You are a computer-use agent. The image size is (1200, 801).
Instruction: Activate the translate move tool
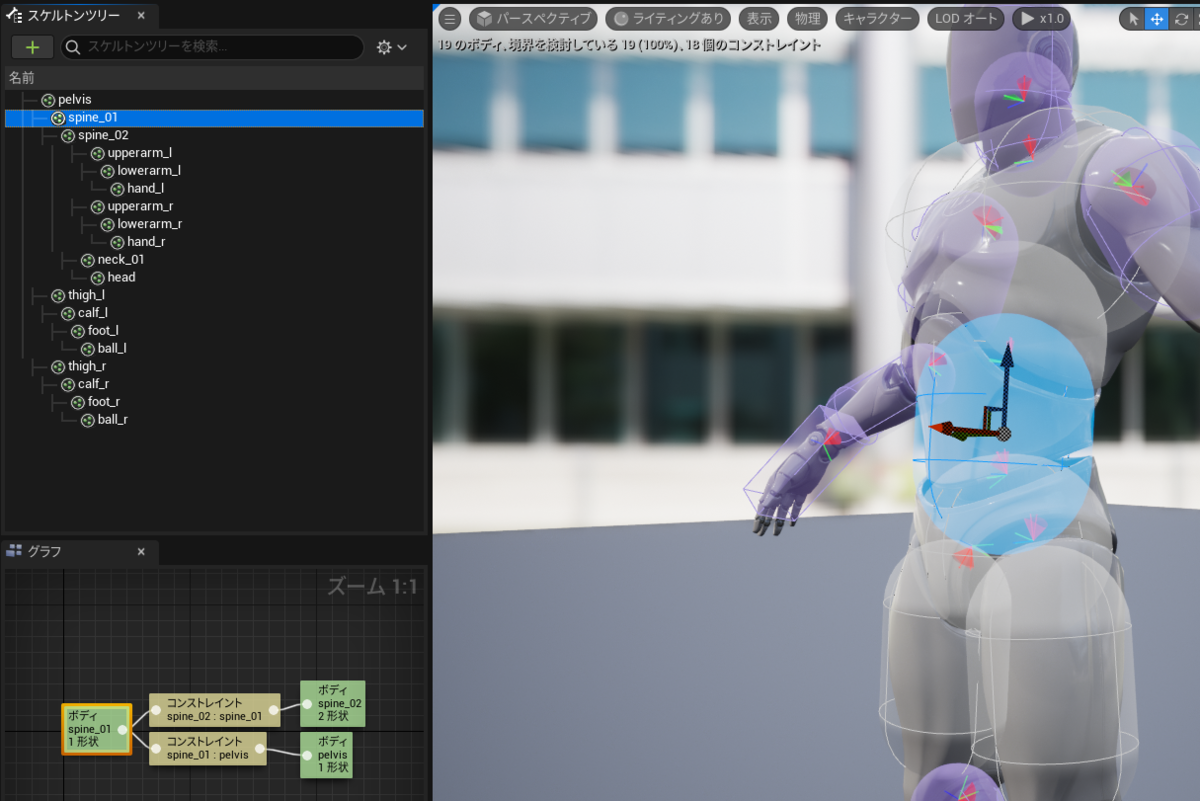click(1156, 19)
